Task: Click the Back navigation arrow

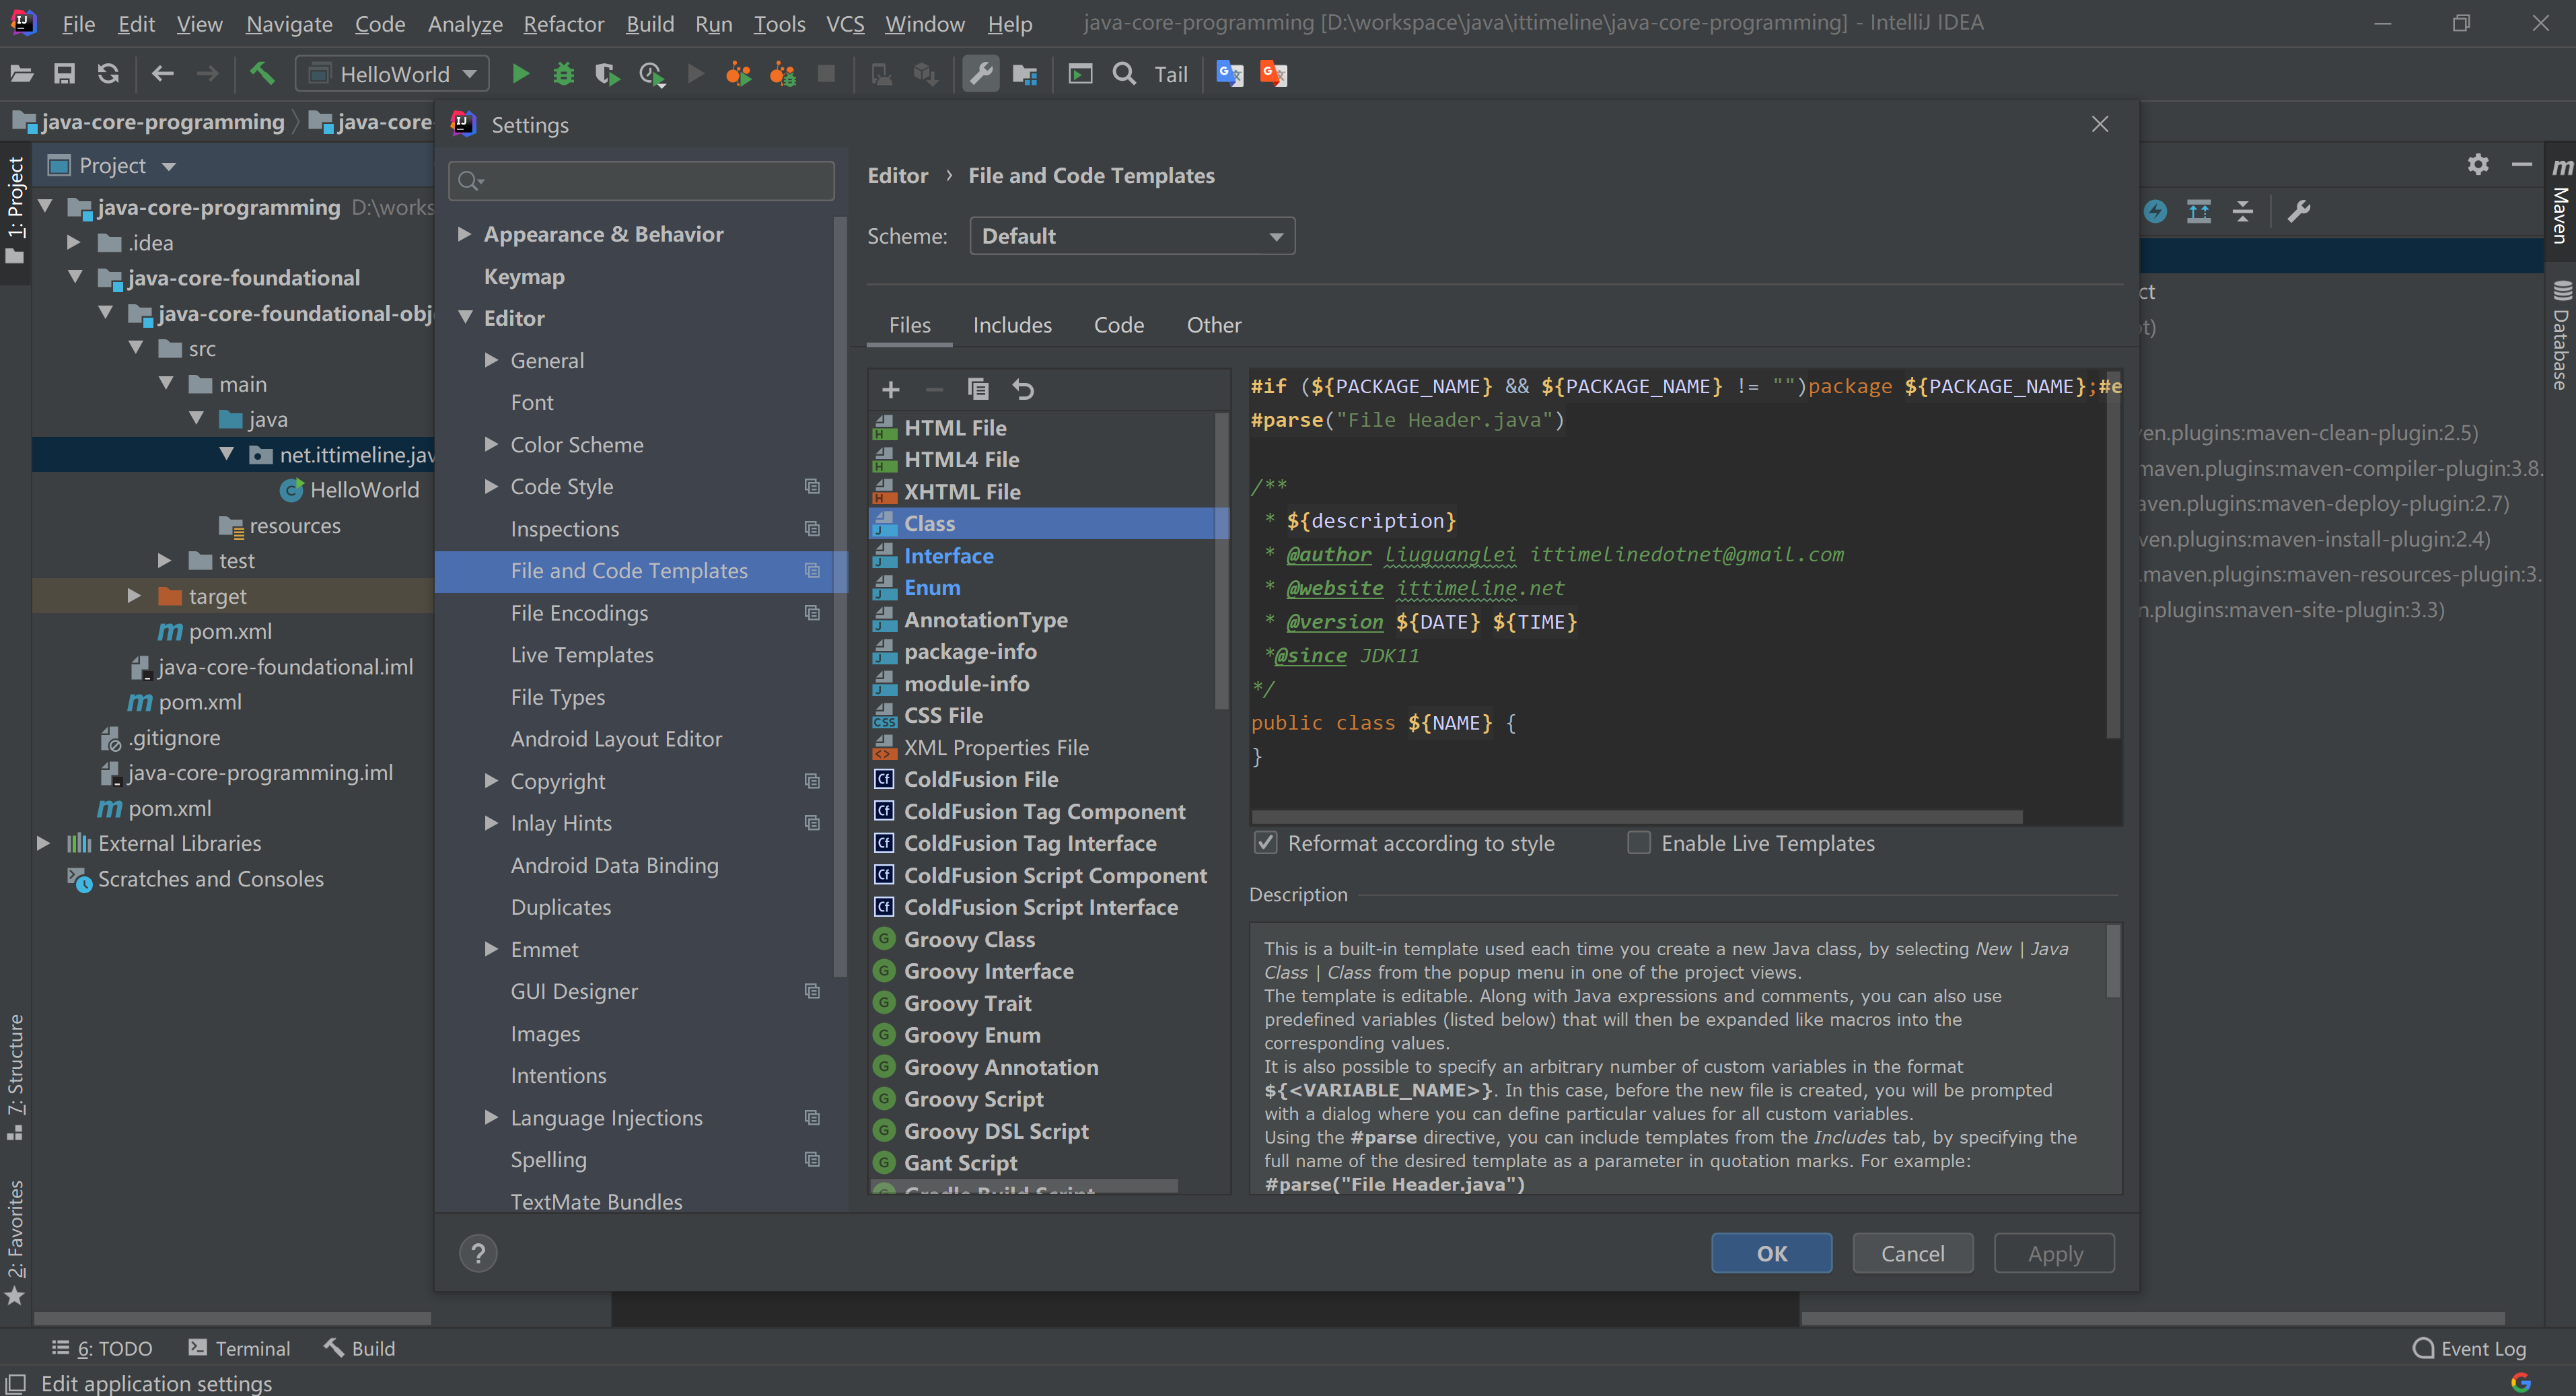Action: click(162, 74)
